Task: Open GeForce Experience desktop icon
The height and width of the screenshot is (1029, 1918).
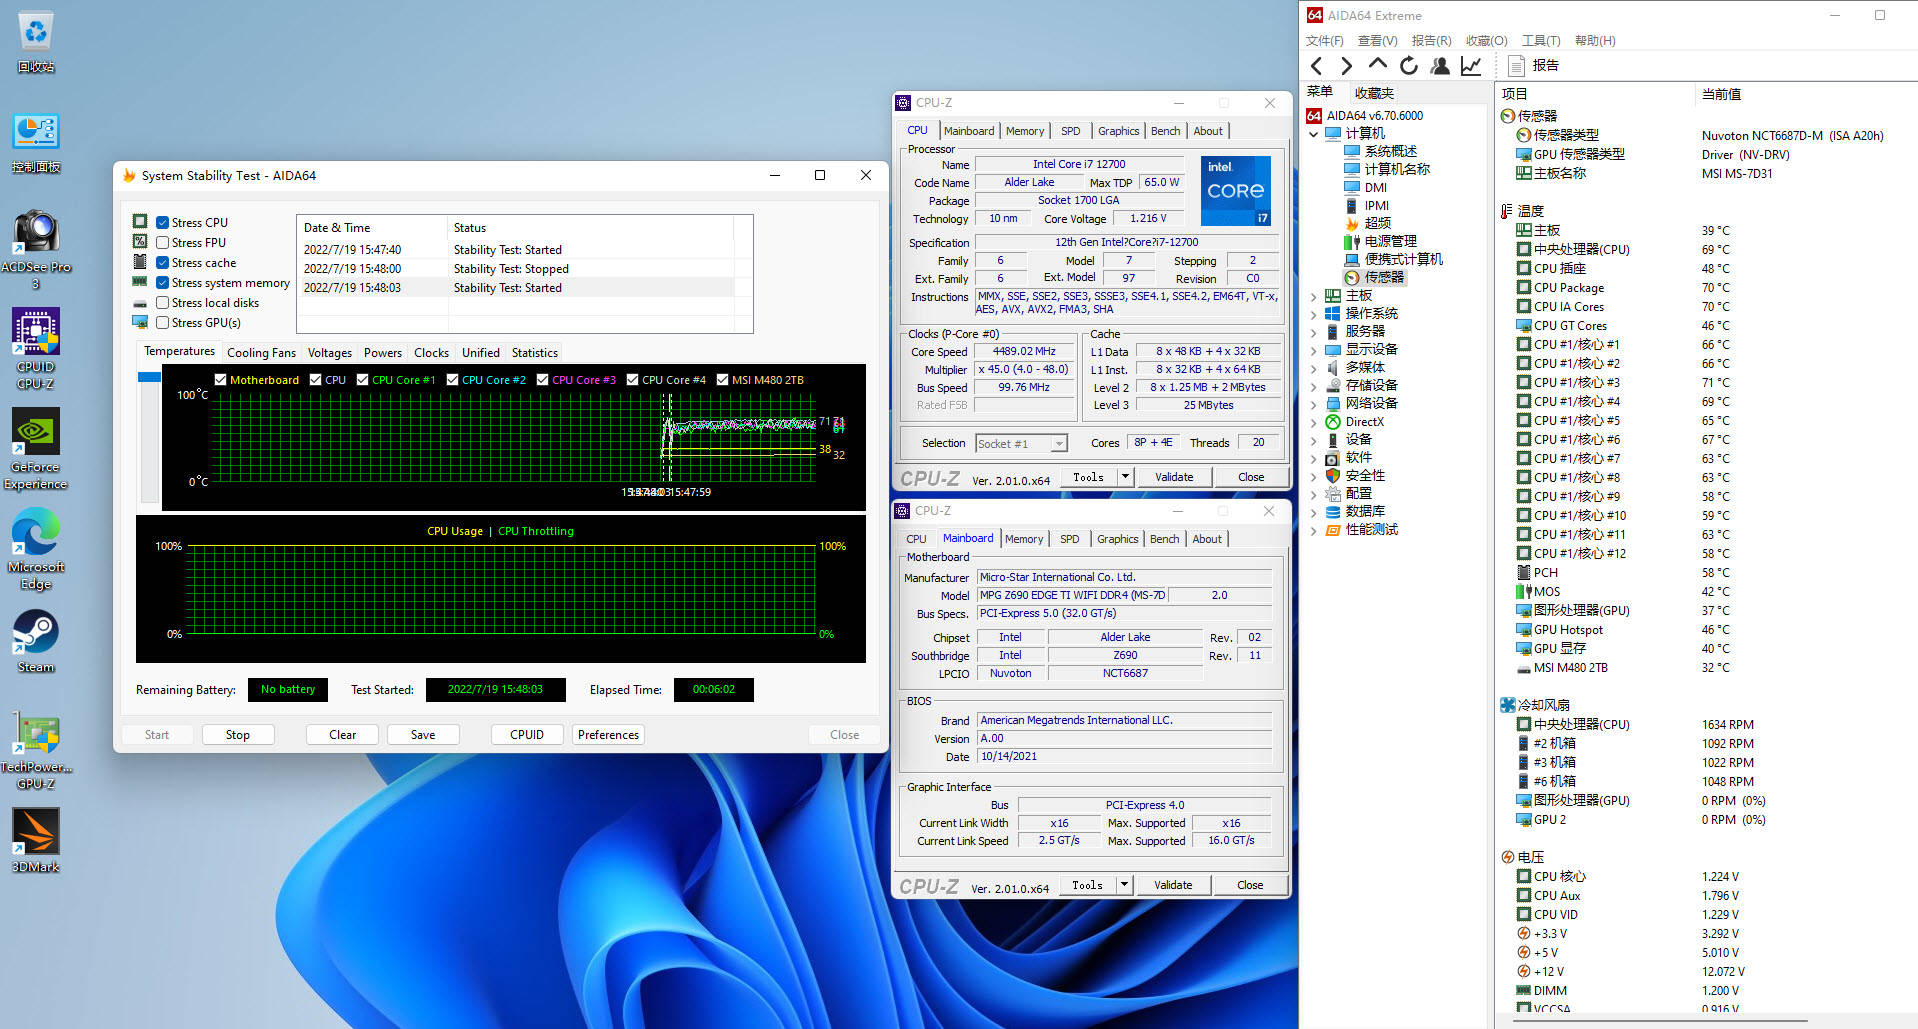Action: 36,450
